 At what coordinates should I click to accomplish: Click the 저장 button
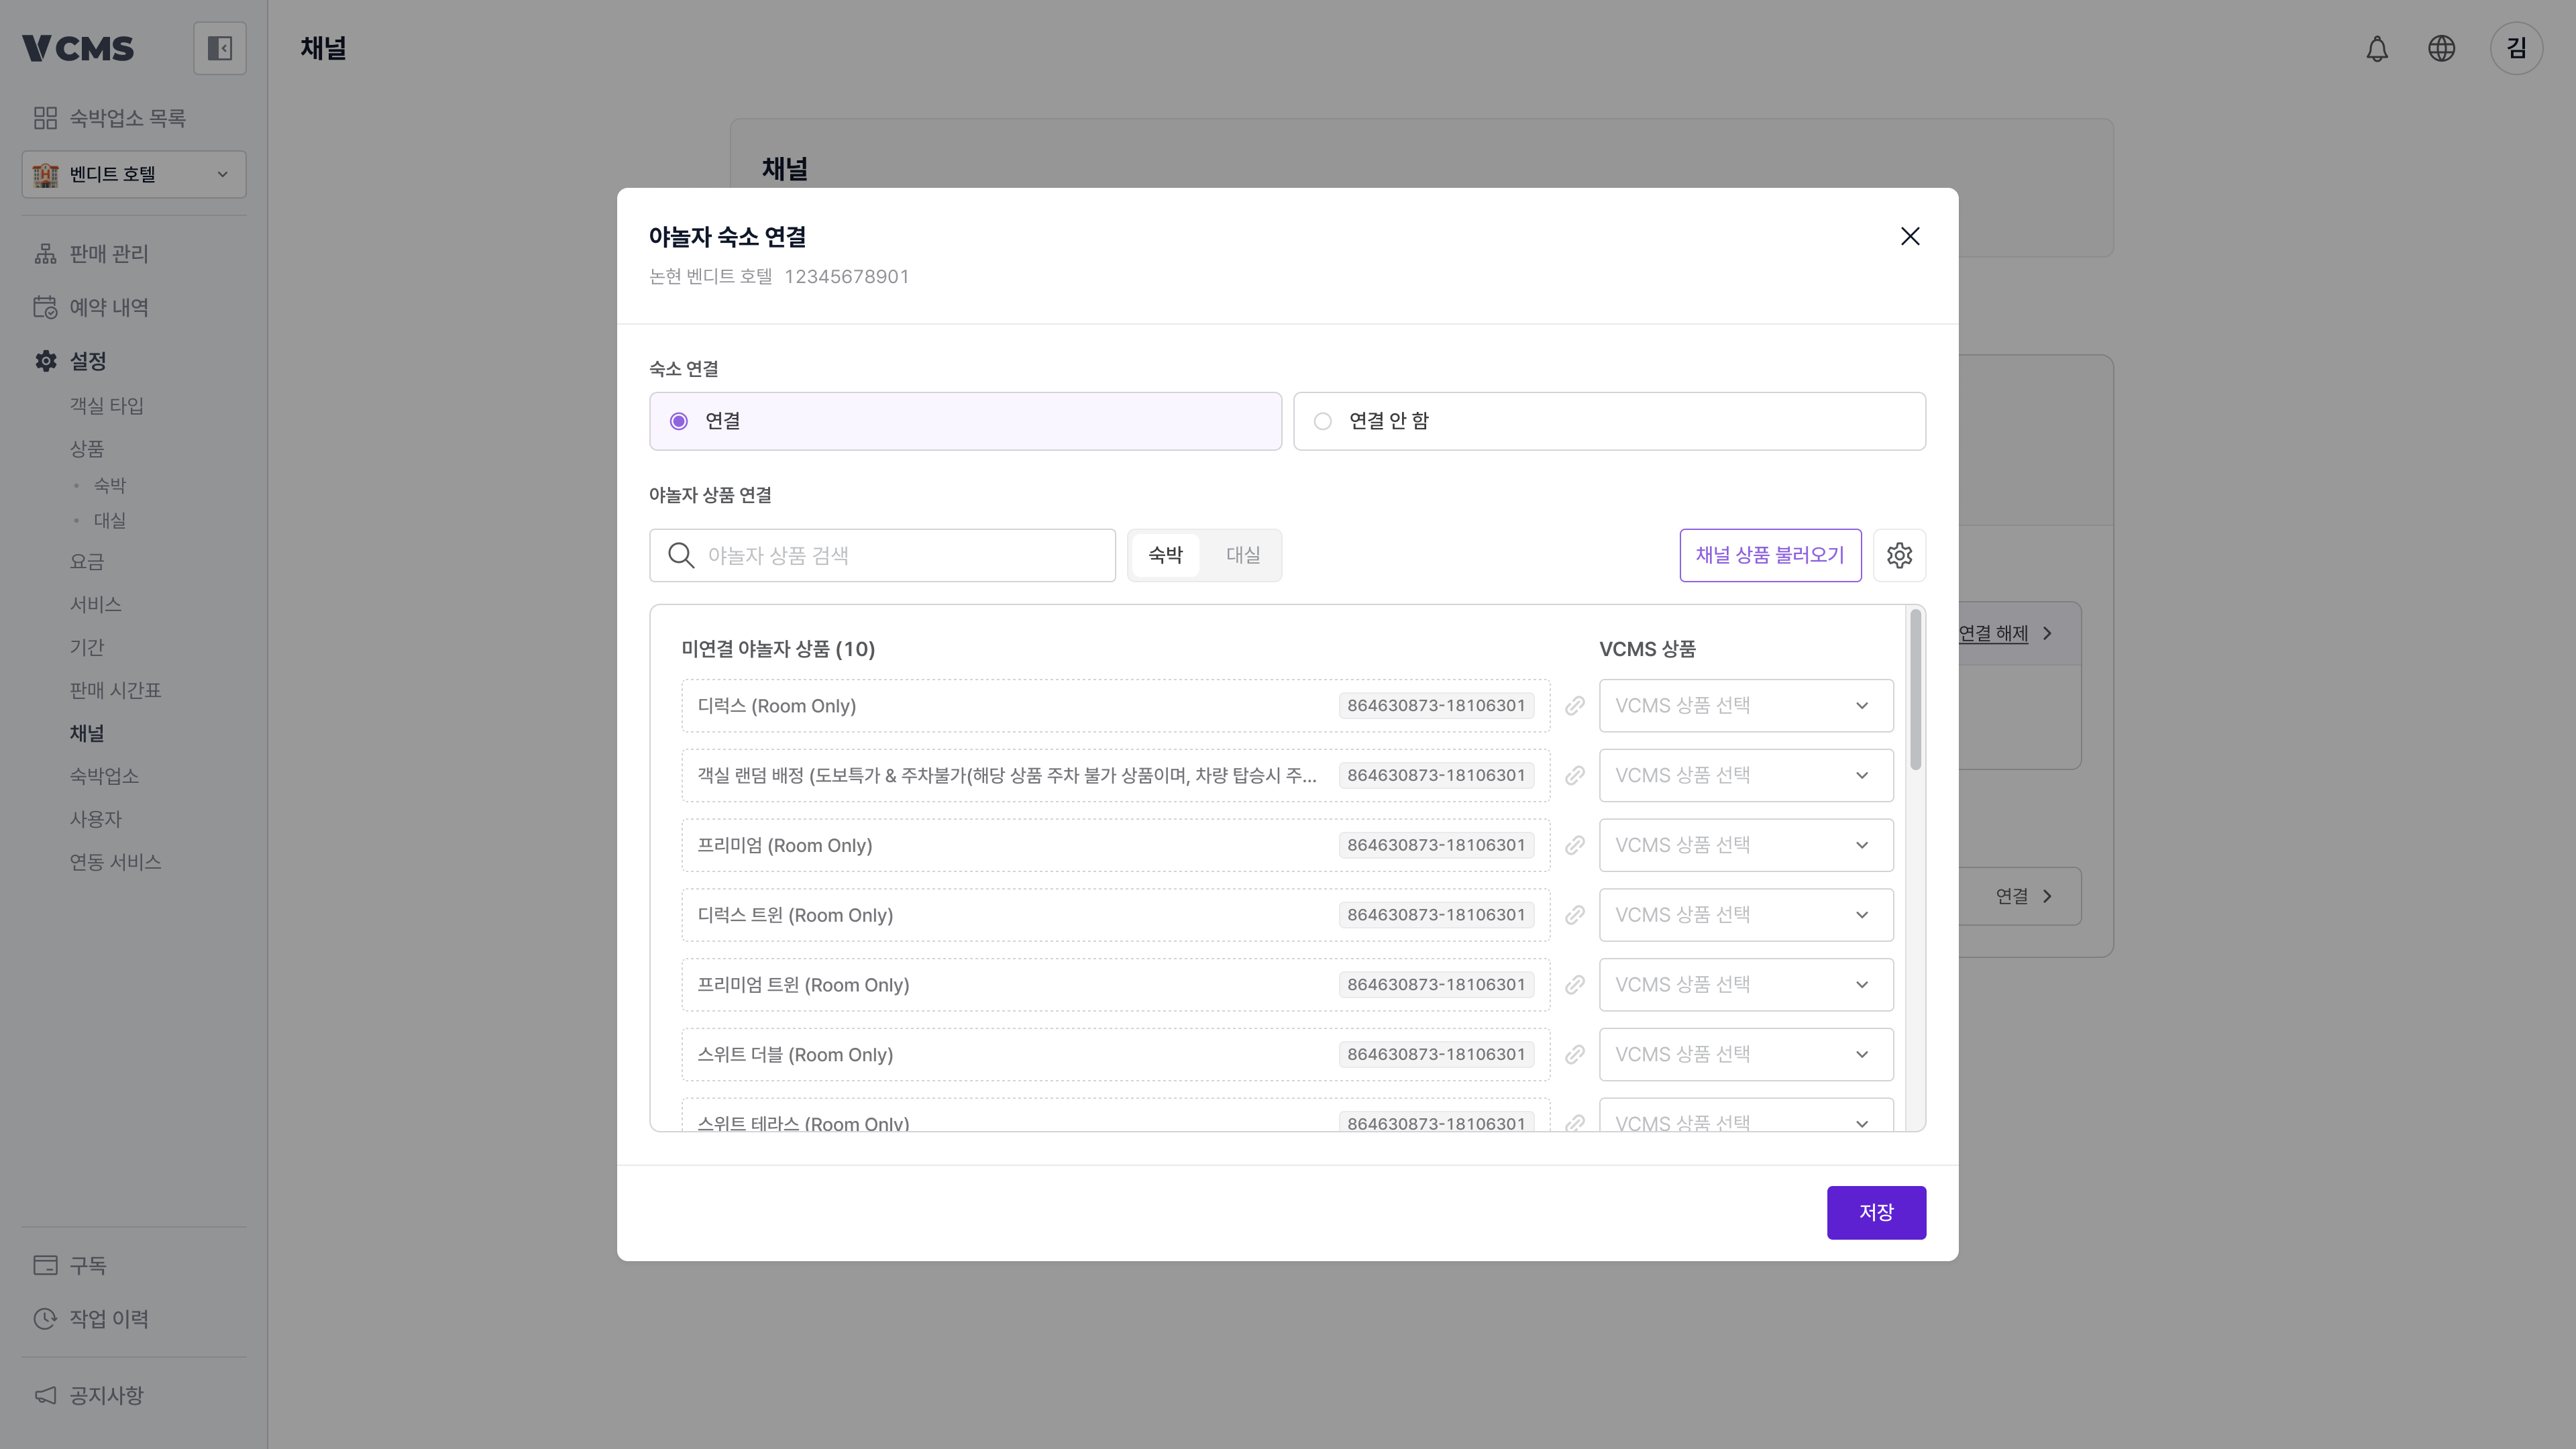click(1876, 1212)
